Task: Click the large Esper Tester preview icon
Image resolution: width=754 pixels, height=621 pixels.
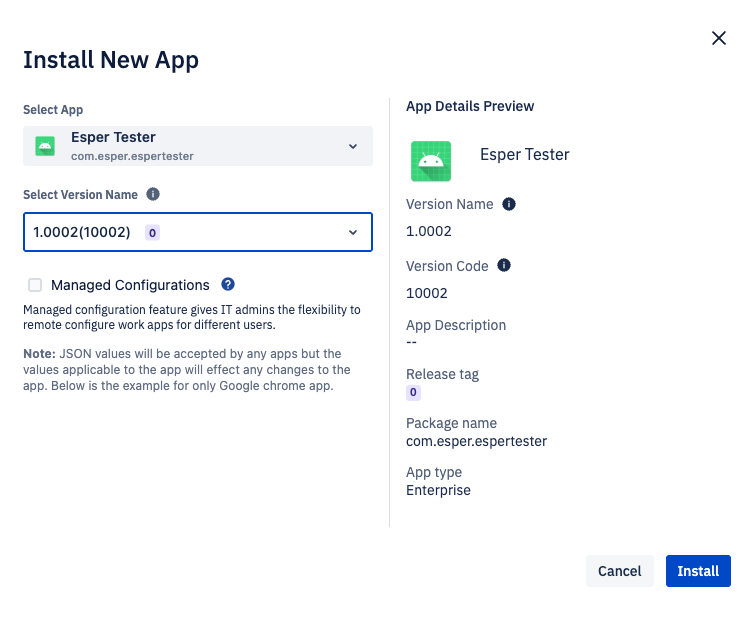Action: tap(431, 161)
